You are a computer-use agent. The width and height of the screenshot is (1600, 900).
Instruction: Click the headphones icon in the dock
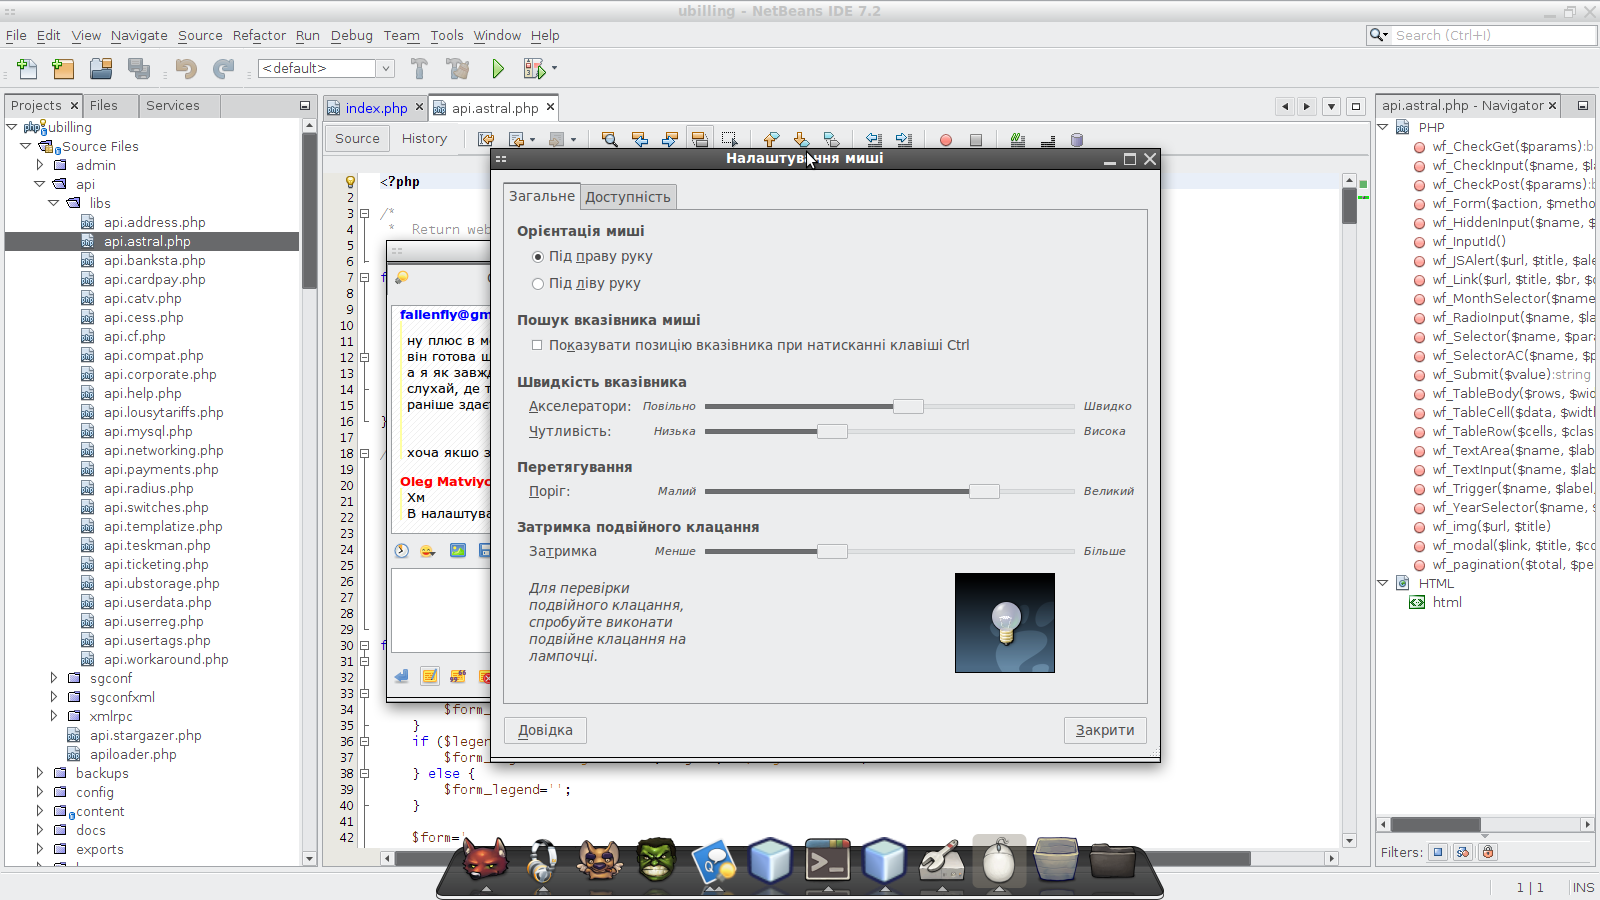tap(543, 861)
